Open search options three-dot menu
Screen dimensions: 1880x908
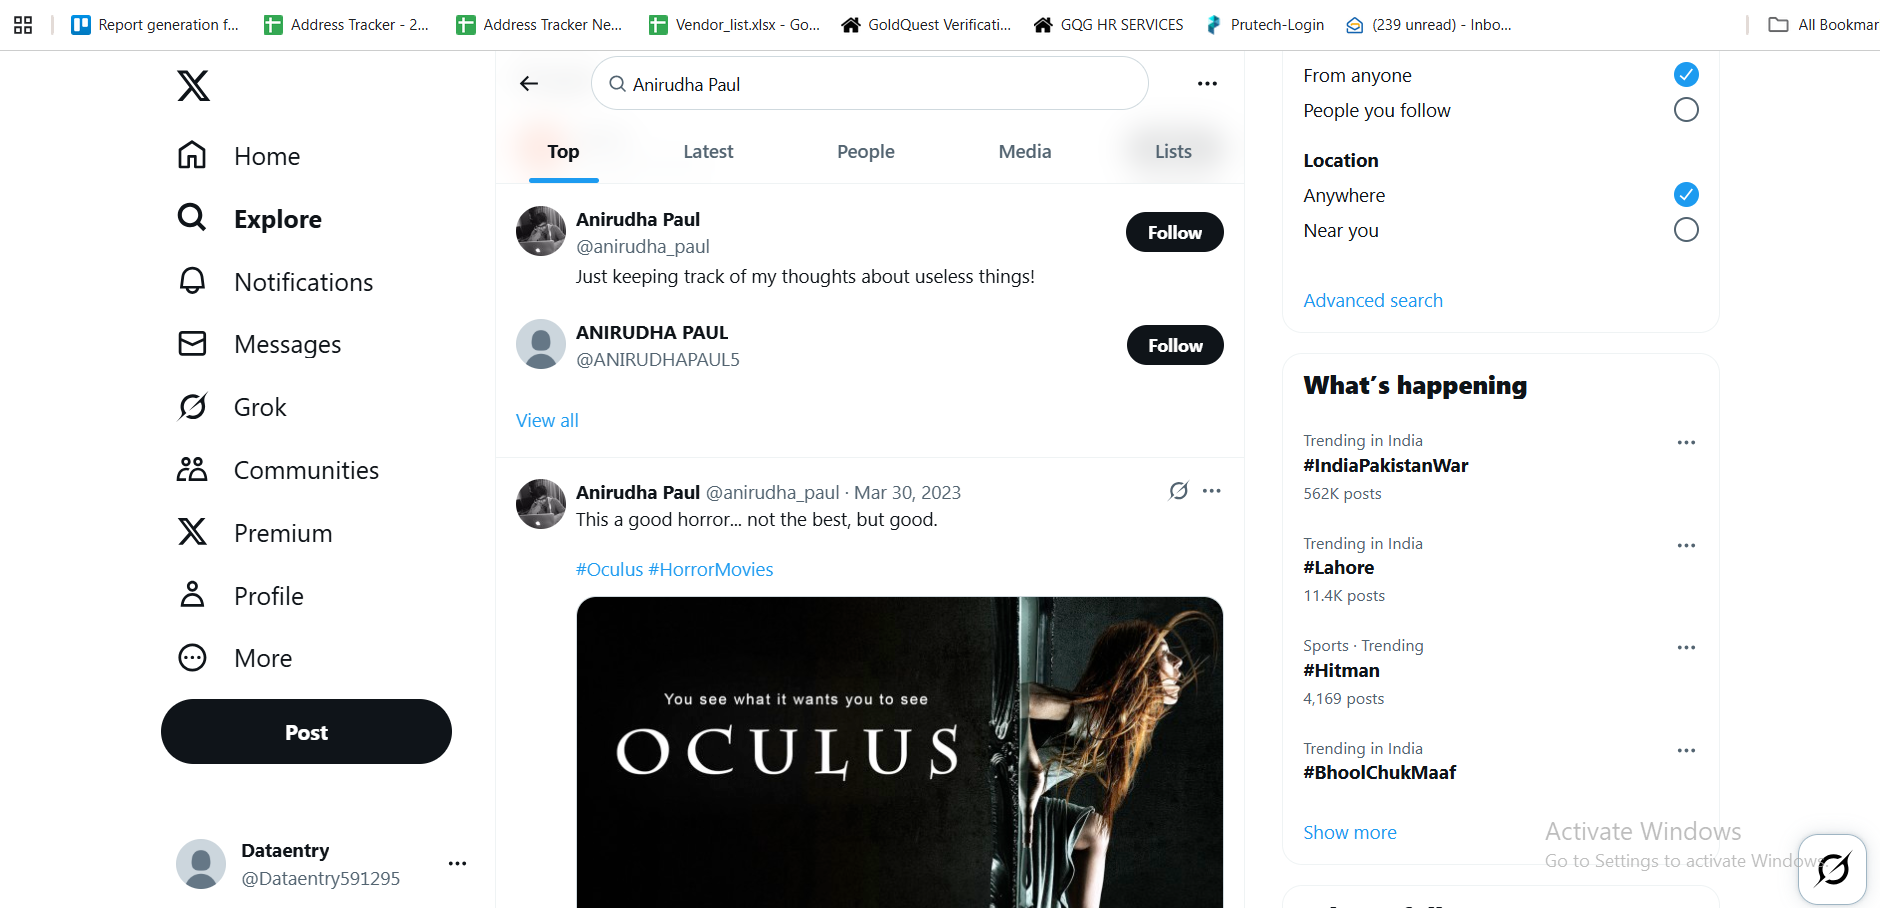pyautogui.click(x=1207, y=84)
